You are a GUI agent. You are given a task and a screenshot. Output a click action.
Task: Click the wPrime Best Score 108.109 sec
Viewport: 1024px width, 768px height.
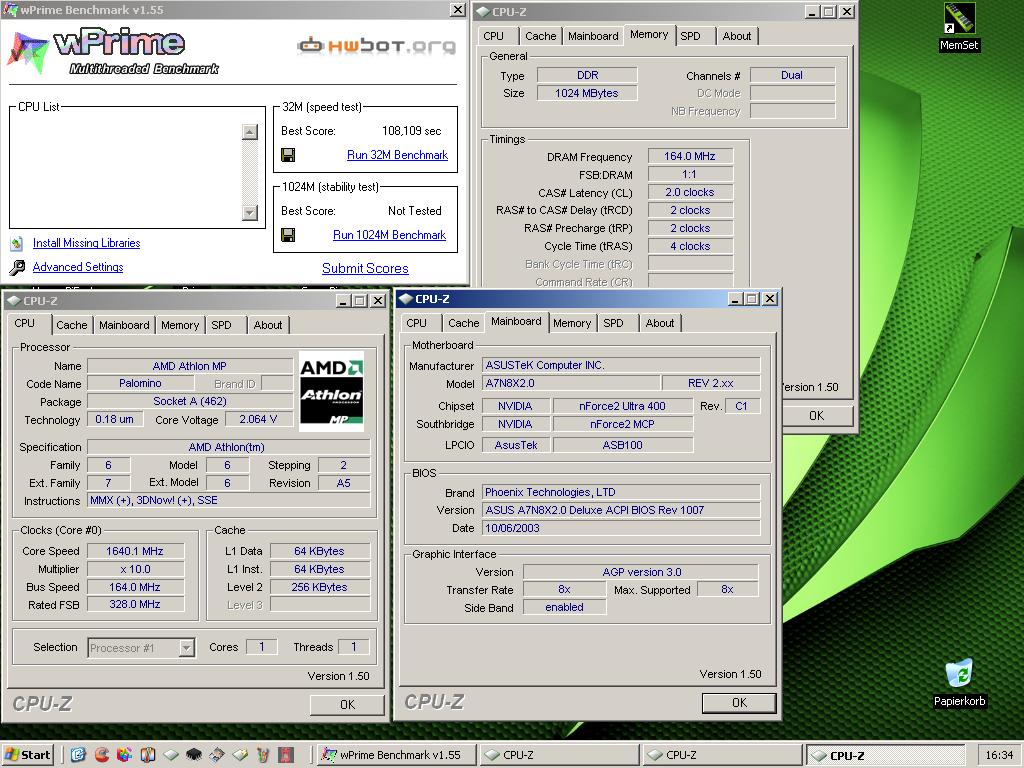click(x=411, y=131)
